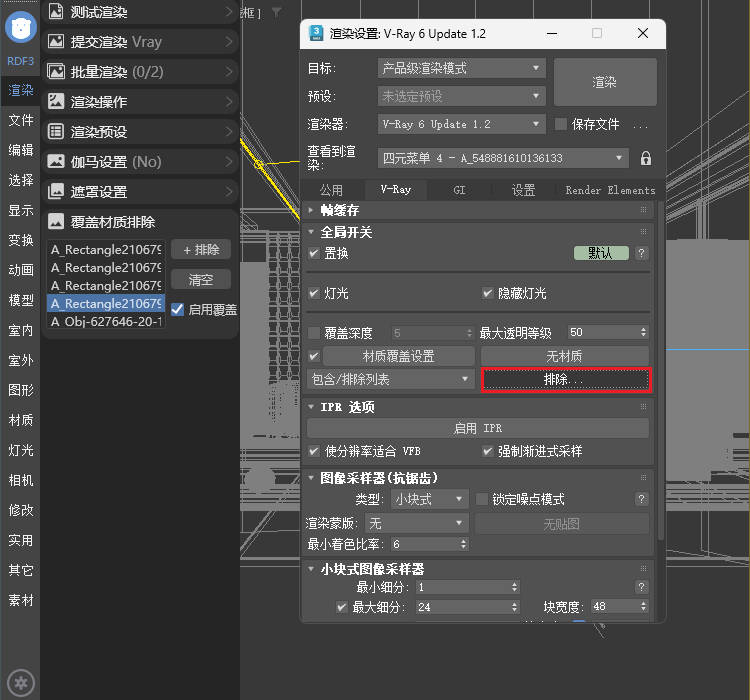Click the bear logo icon above RDF3
This screenshot has width=750, height=700.
(x=20, y=28)
